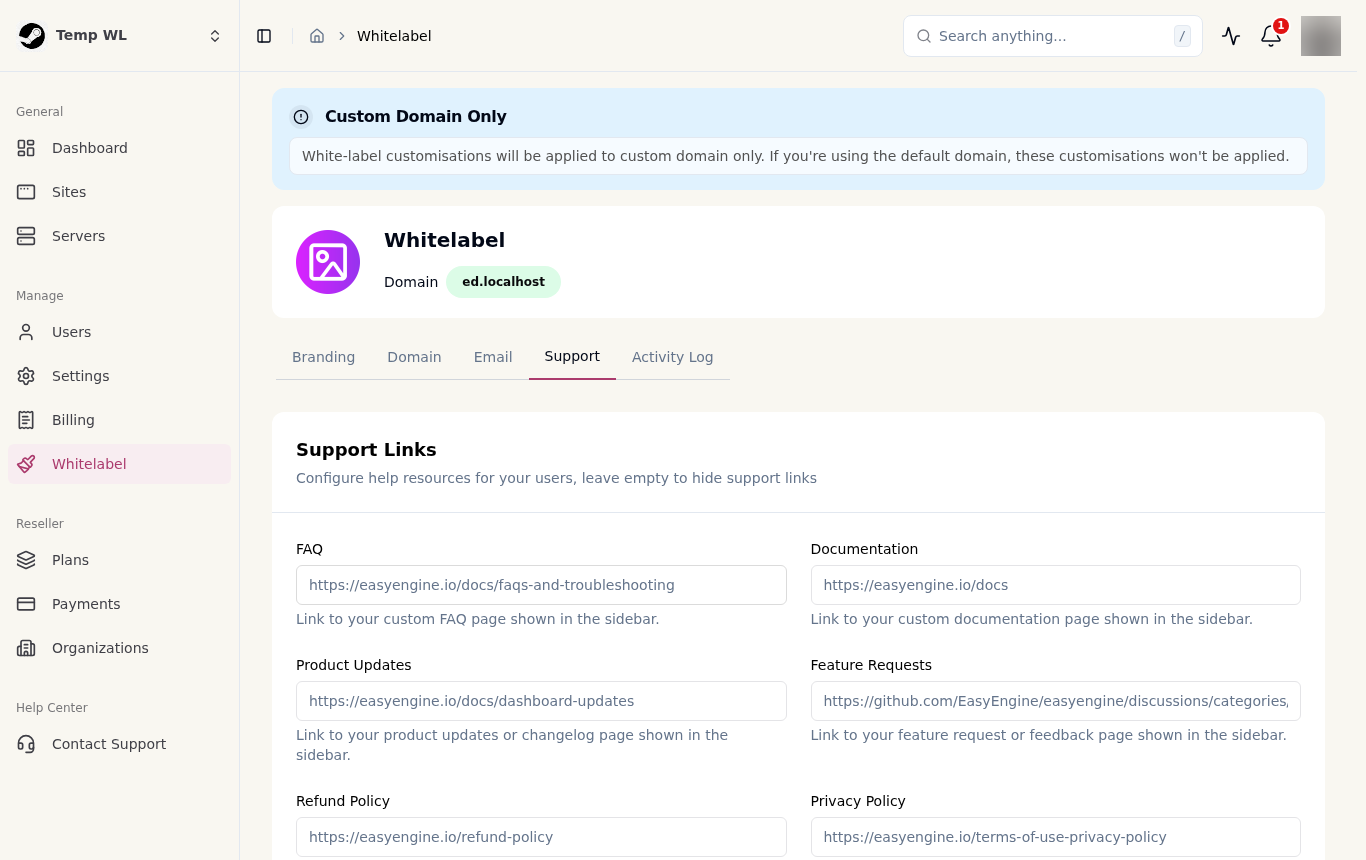Open the user avatar menu
The image size is (1366, 860).
(1321, 36)
